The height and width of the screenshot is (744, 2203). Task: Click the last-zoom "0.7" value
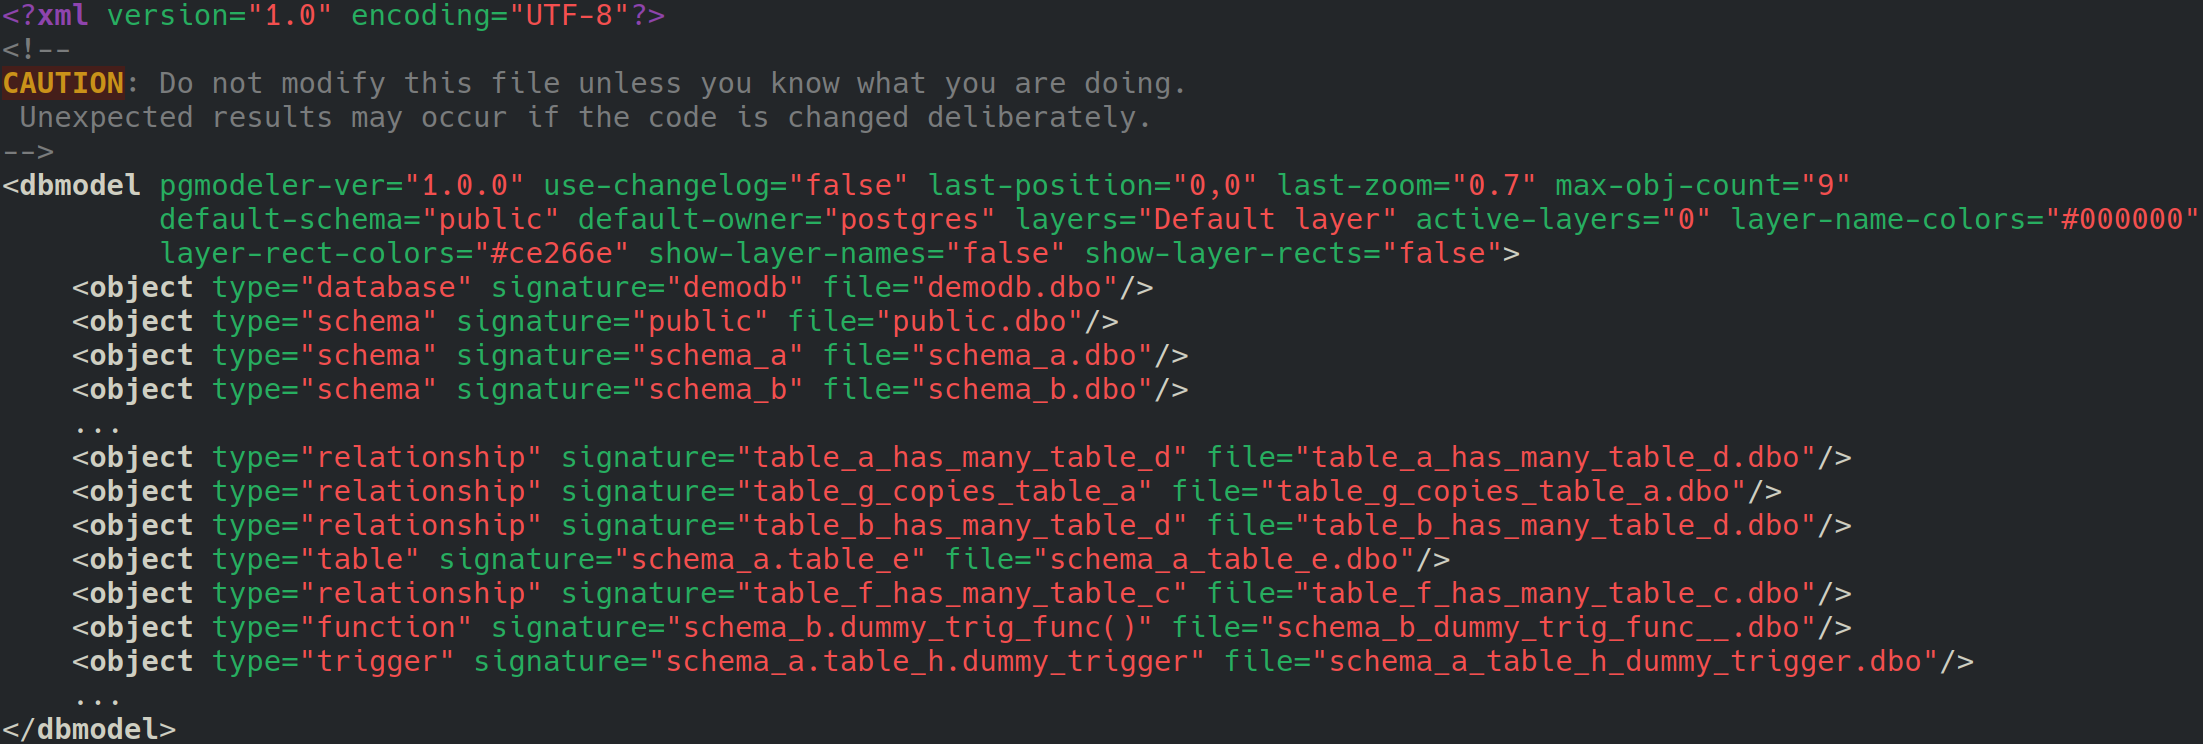[1495, 185]
